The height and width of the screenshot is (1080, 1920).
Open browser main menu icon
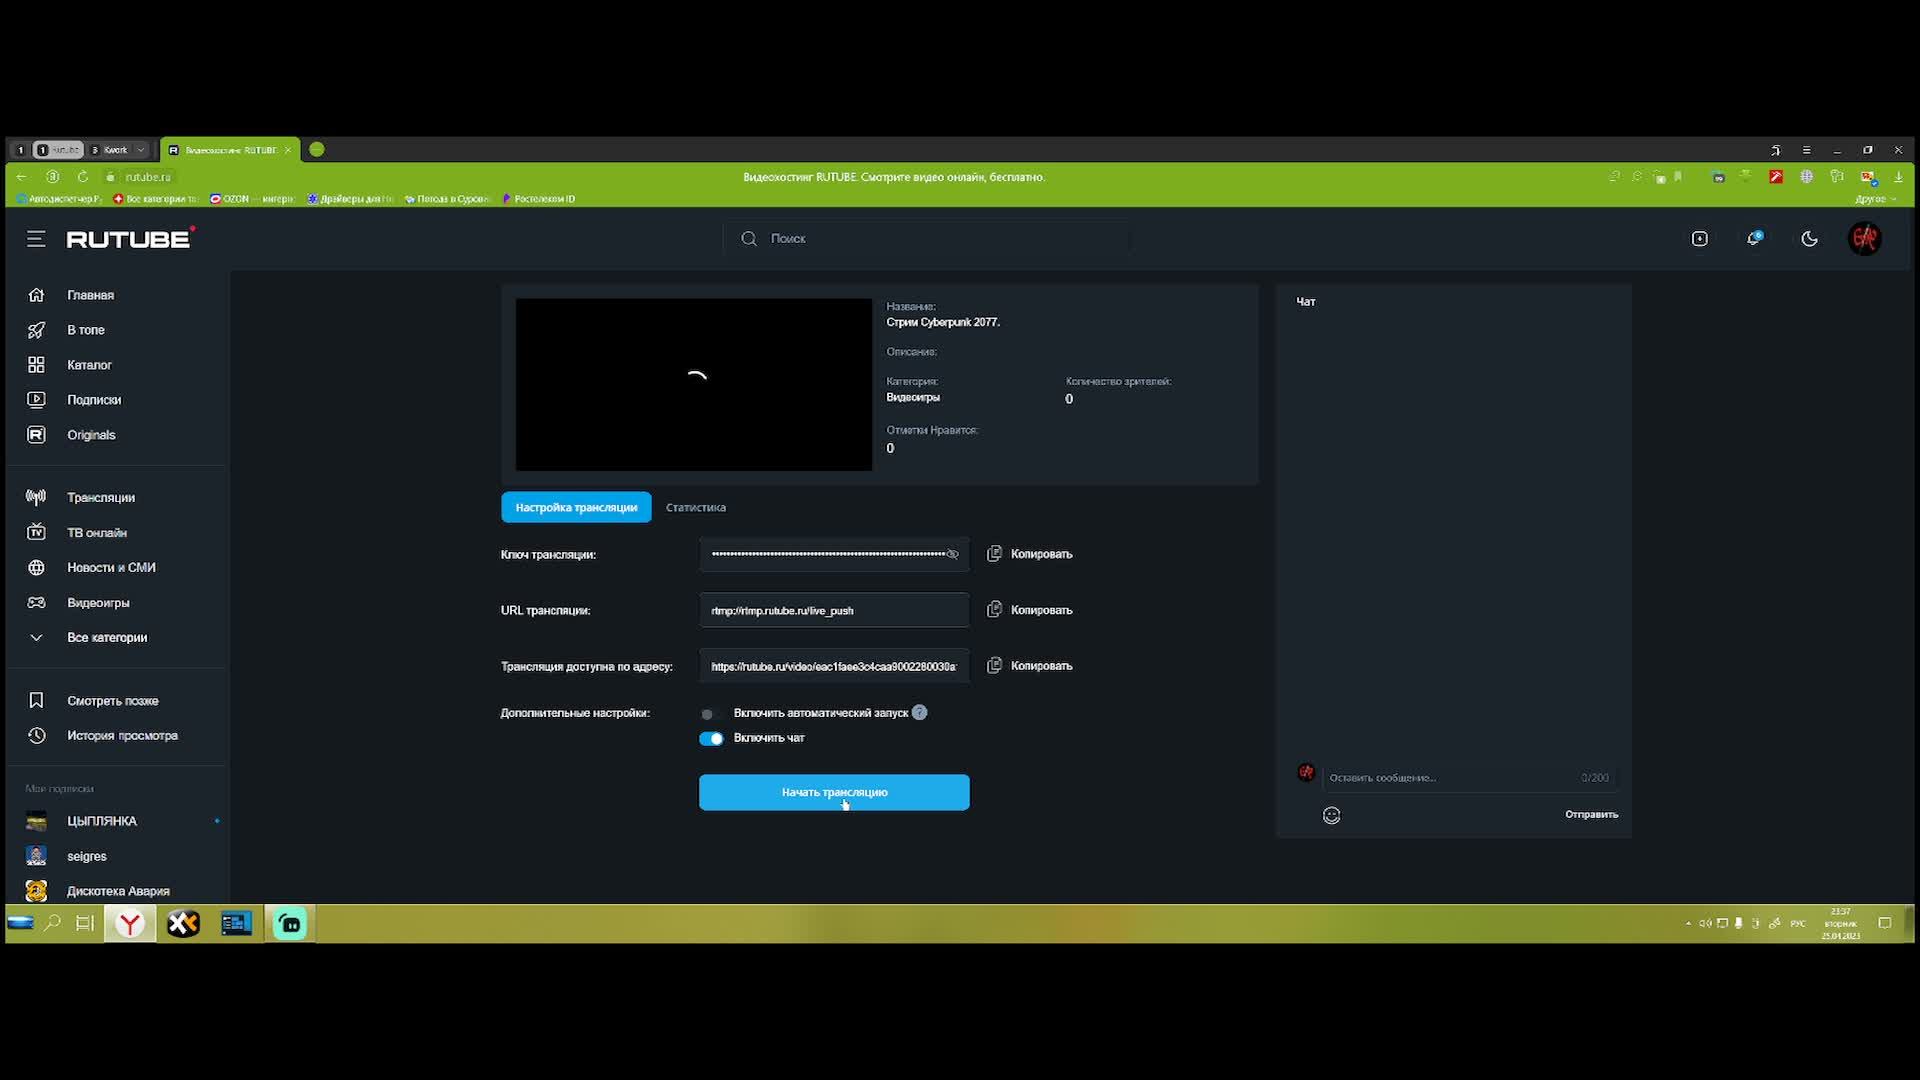coord(1806,150)
